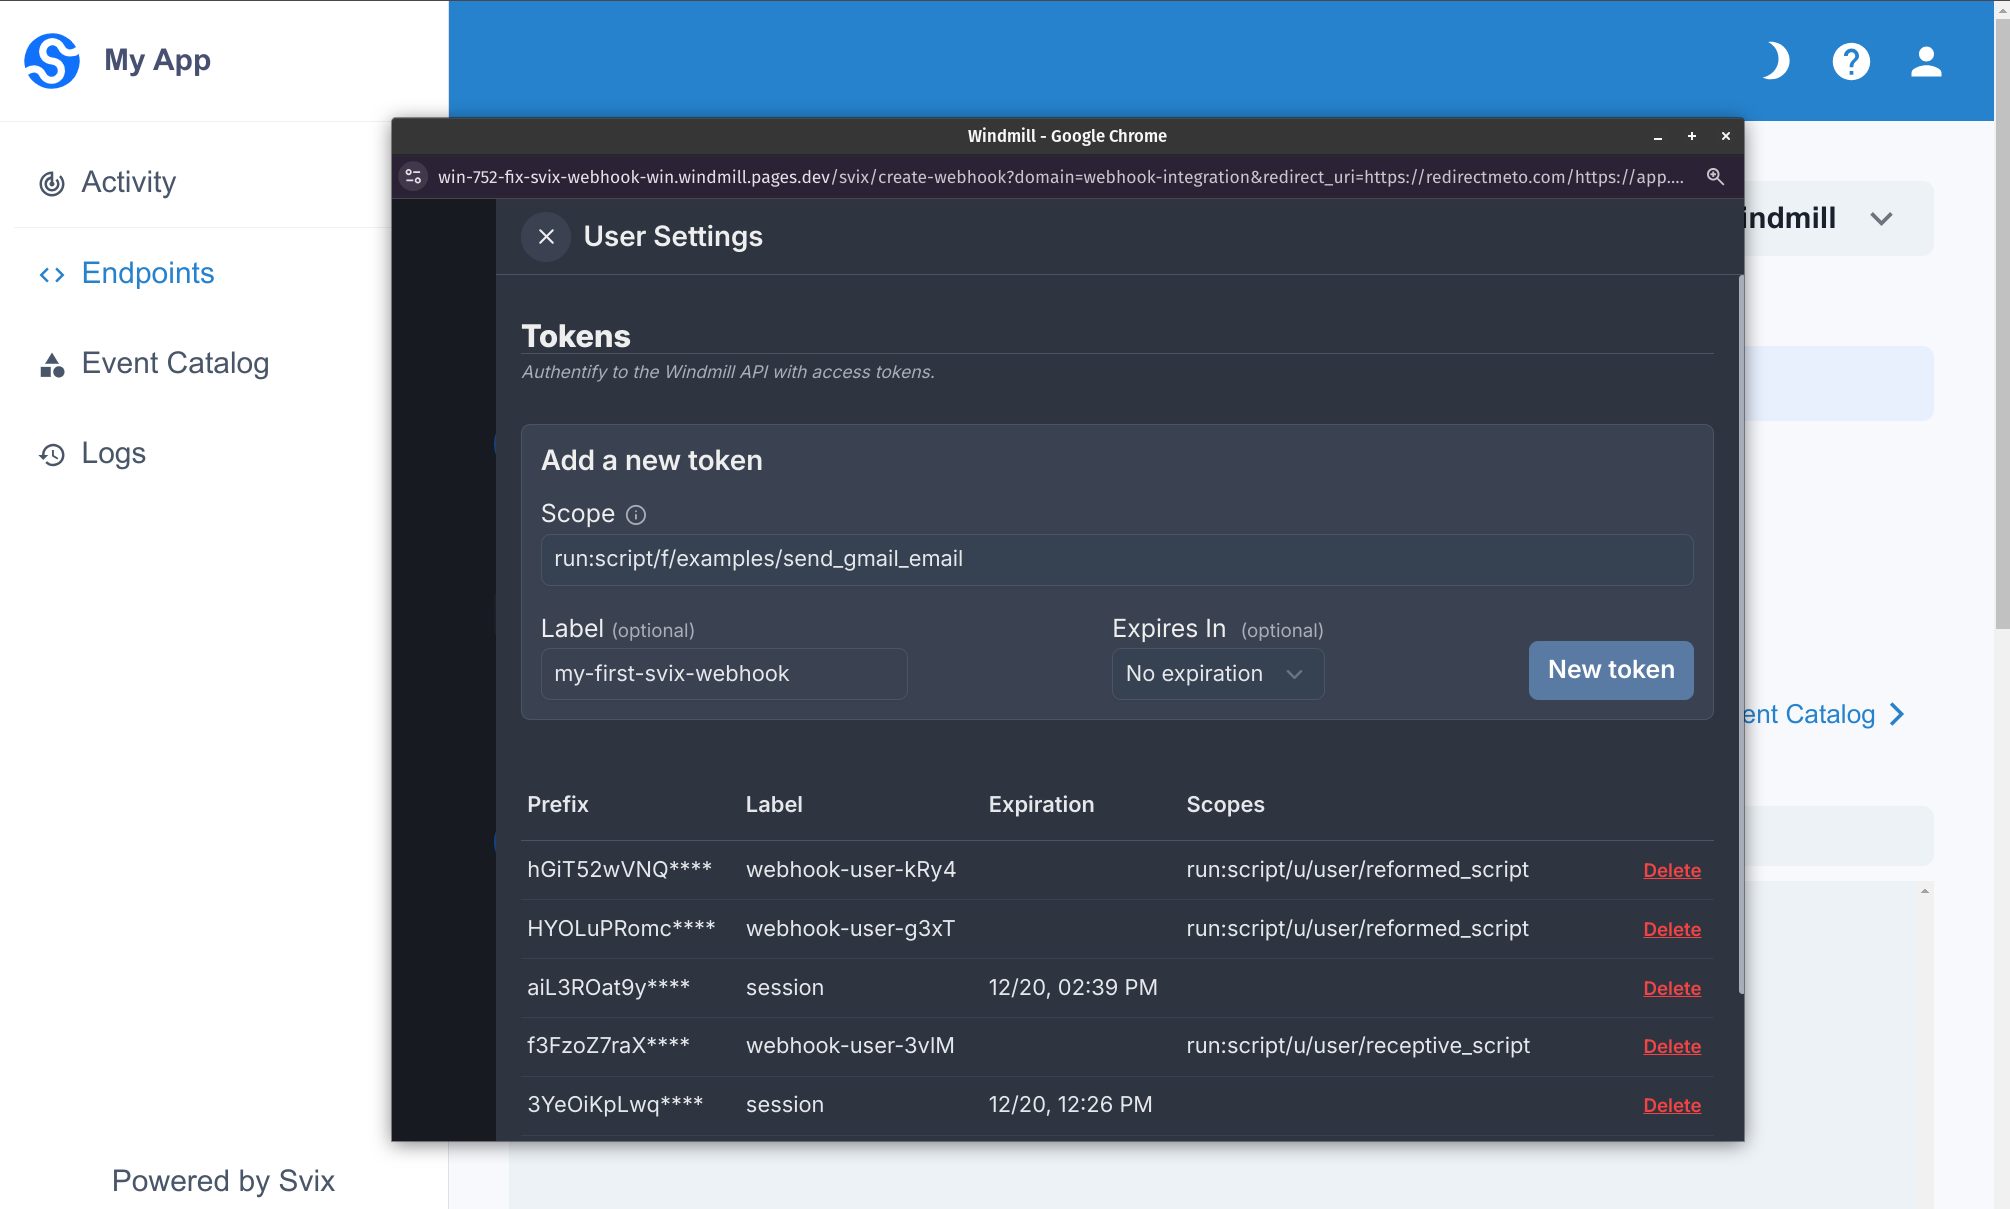Close the User Settings modal
The image size is (2010, 1209).
[x=546, y=235]
